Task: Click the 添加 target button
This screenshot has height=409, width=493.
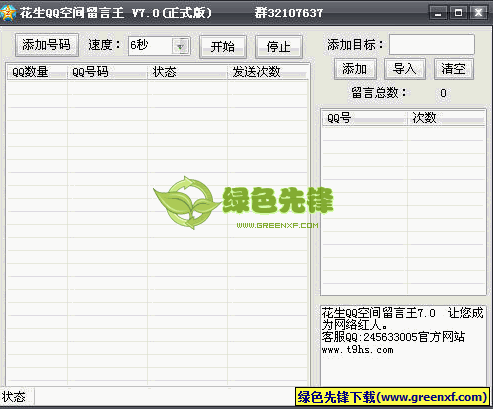Action: tap(355, 69)
